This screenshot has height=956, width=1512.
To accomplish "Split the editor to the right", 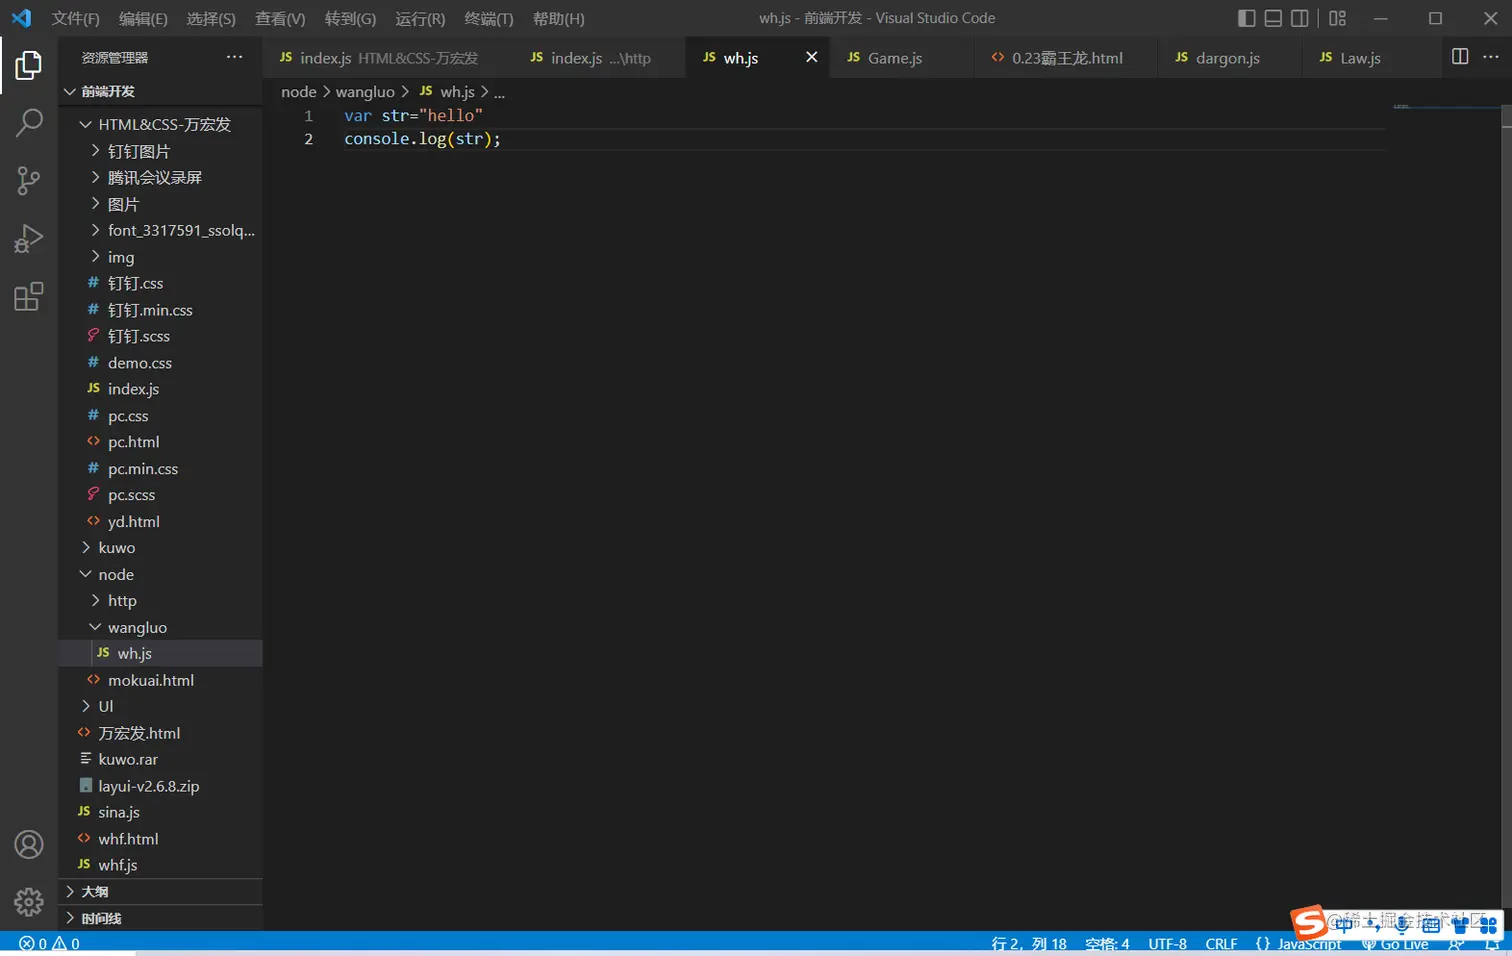I will click(1460, 57).
